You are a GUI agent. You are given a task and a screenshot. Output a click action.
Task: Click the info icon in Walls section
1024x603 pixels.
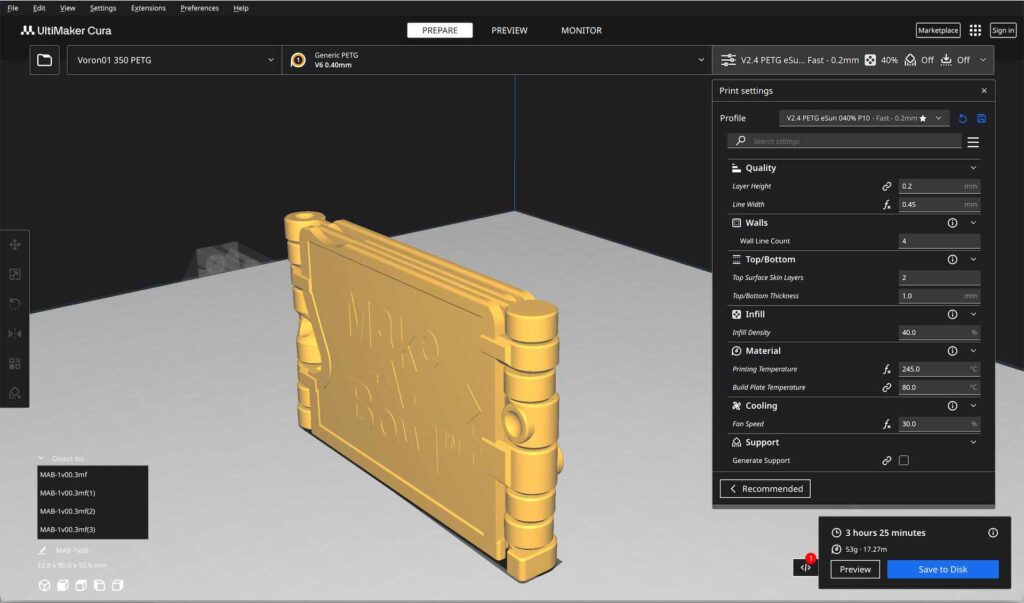953,223
